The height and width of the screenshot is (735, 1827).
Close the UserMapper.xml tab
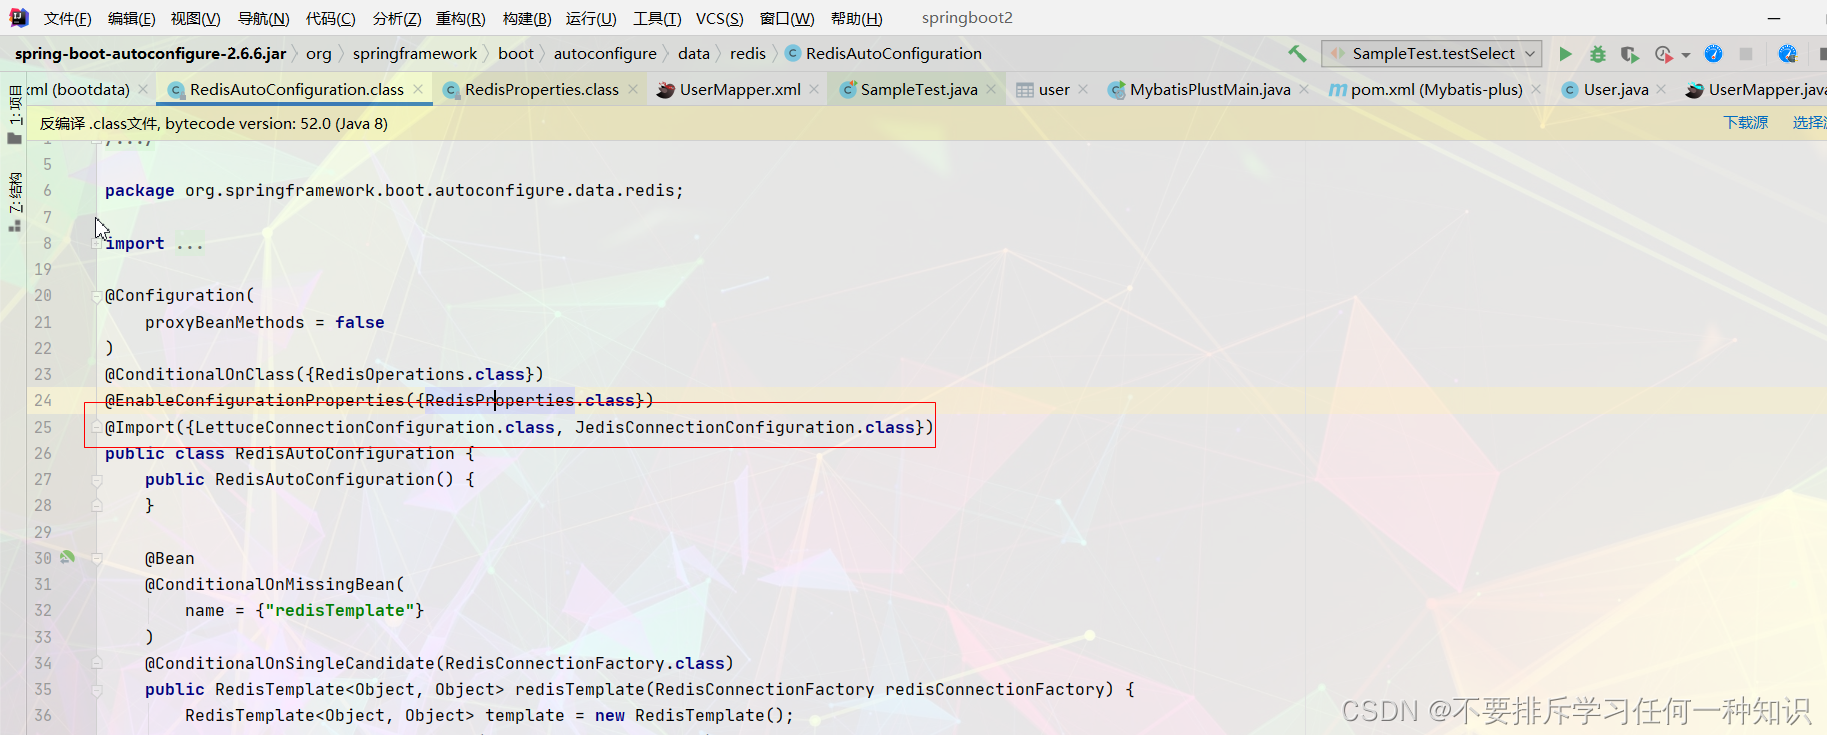tap(815, 90)
